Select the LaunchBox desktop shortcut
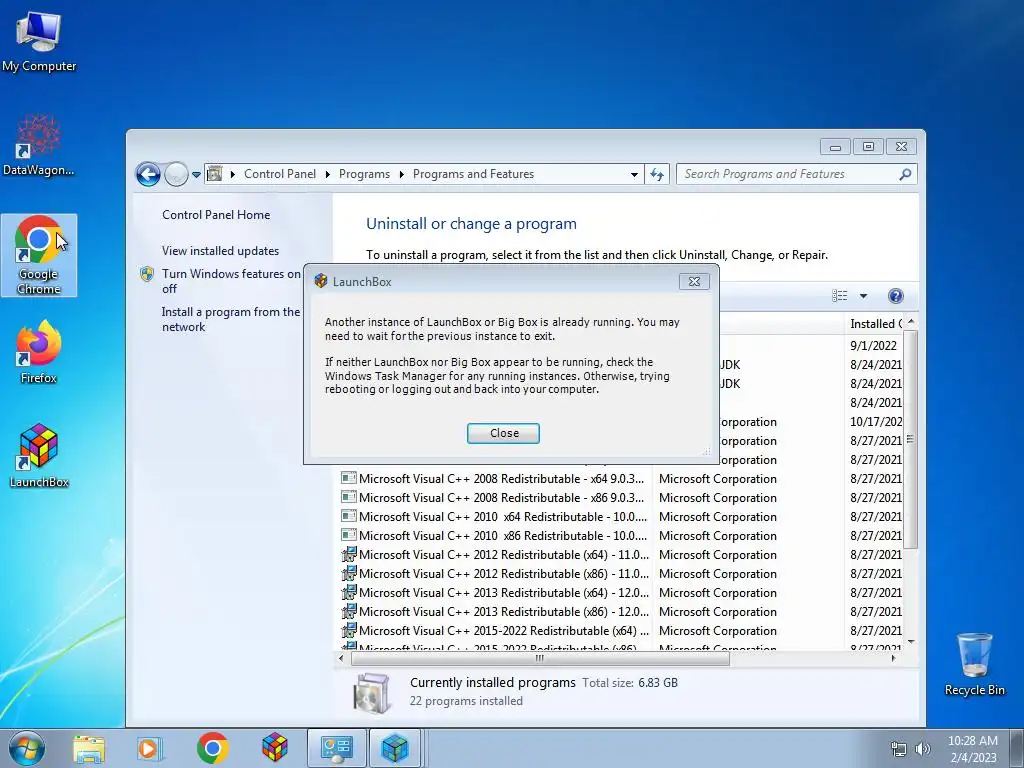 coord(39,456)
